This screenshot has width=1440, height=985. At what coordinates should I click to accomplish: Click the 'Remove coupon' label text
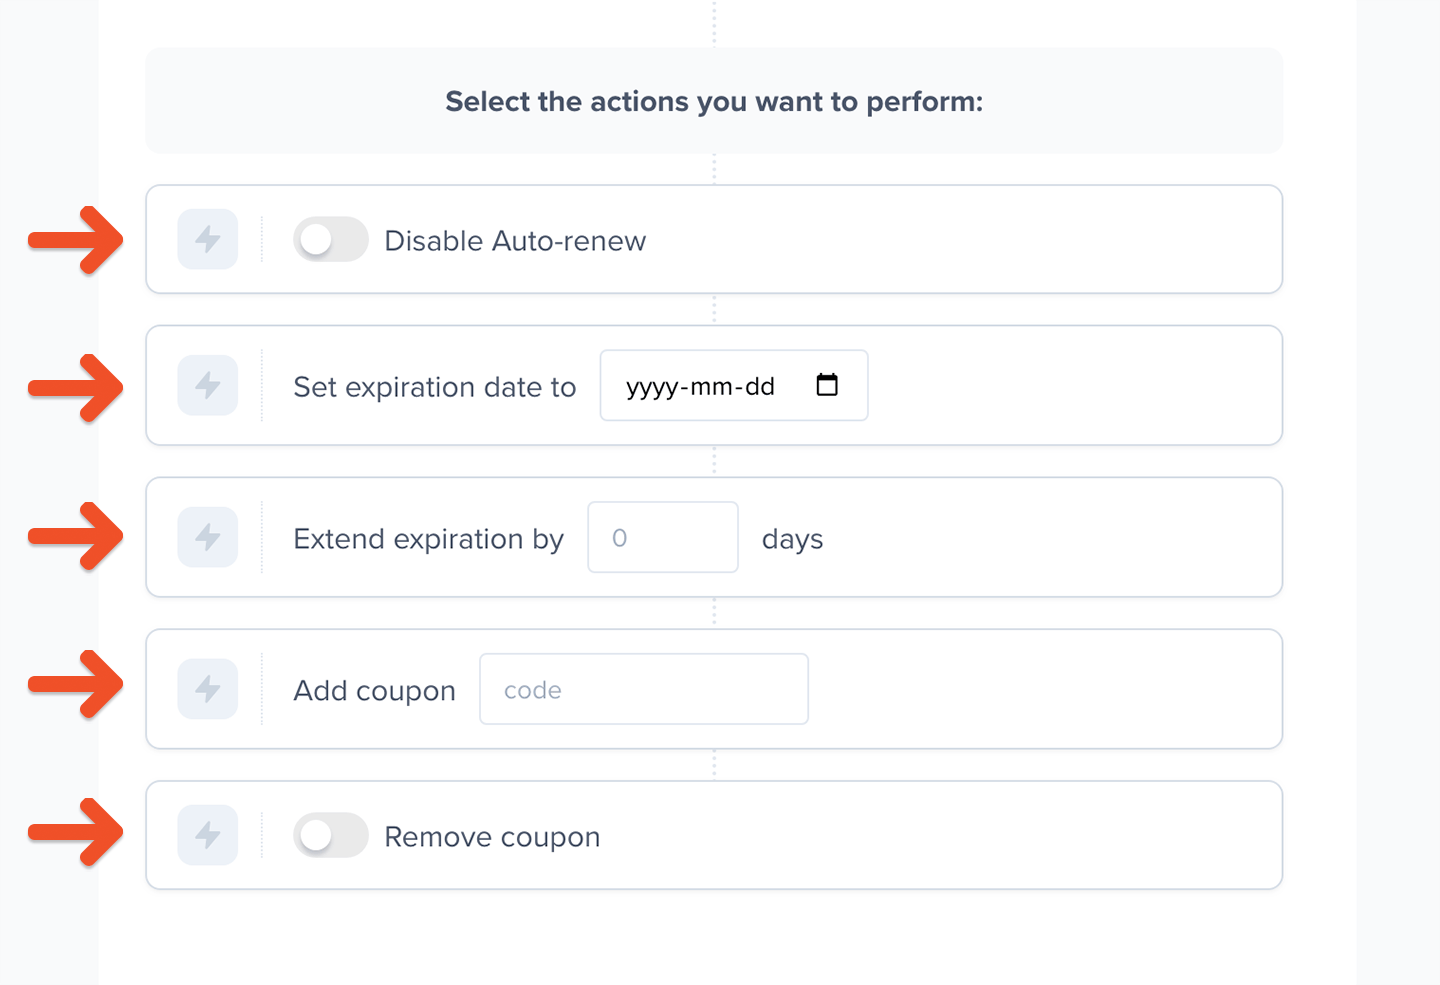pos(492,837)
